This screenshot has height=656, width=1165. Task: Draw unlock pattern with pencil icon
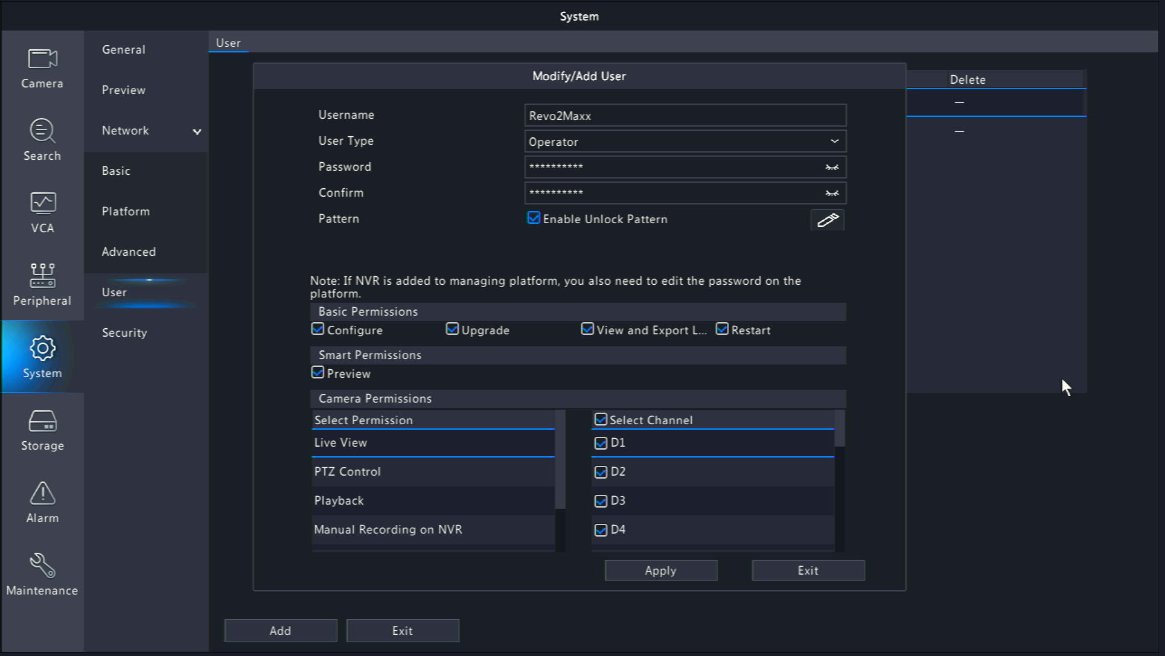tap(828, 220)
